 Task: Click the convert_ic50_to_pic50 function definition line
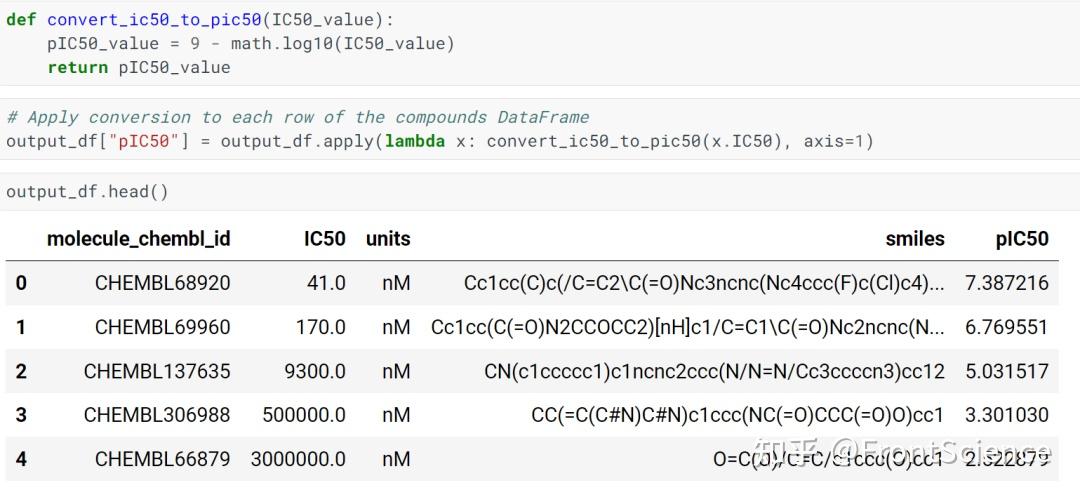tap(200, 19)
